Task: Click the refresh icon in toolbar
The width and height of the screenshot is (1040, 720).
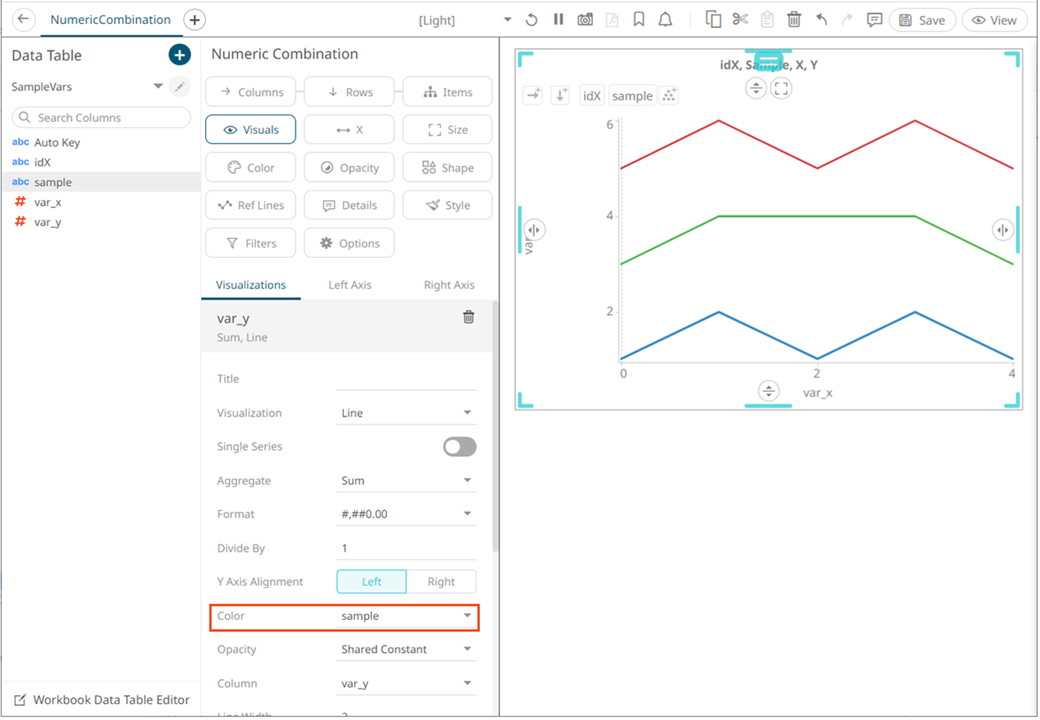Action: [531, 20]
